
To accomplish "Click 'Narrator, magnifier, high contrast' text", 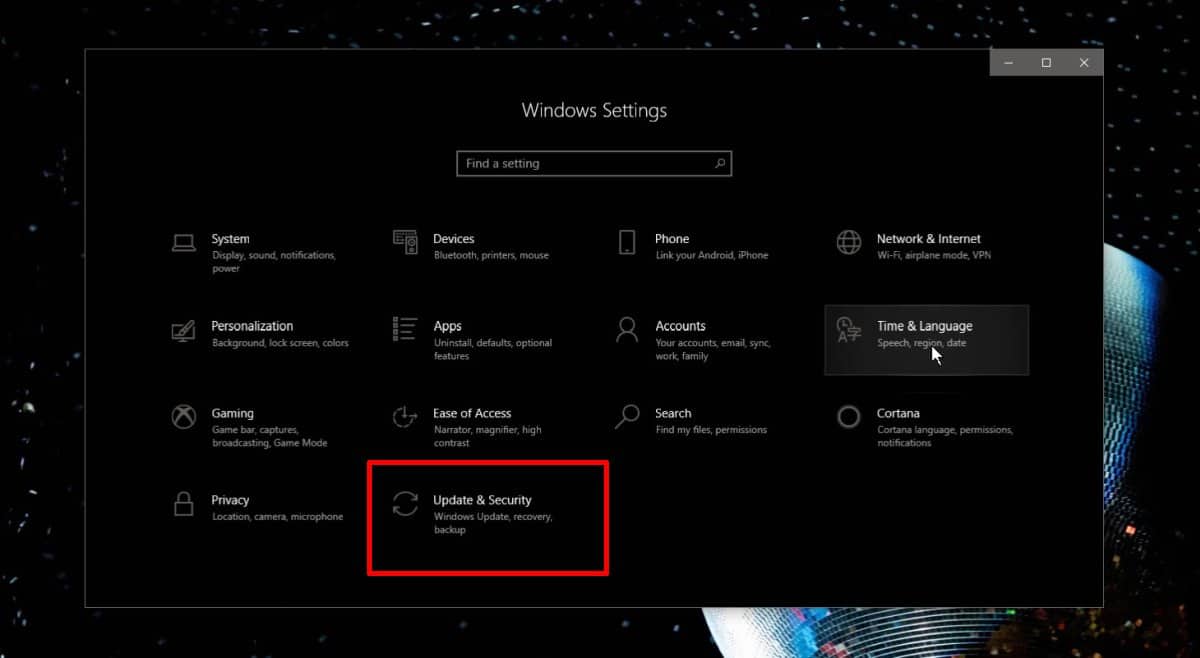I will 488,436.
